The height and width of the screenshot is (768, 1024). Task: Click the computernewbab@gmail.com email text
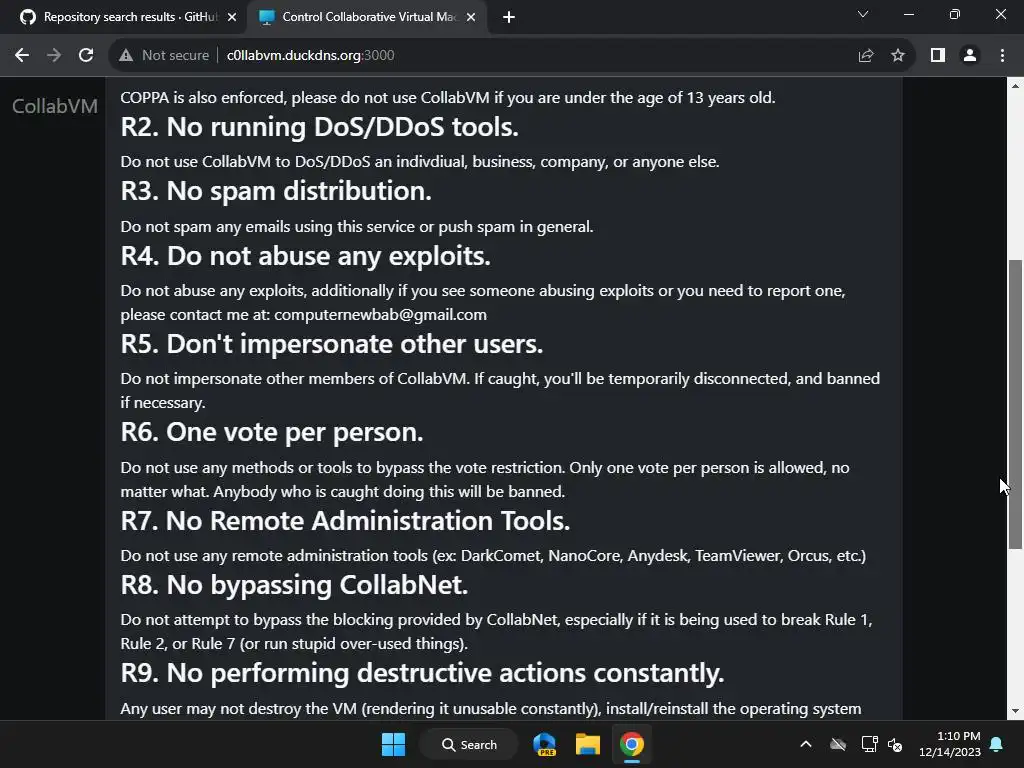click(x=380, y=315)
